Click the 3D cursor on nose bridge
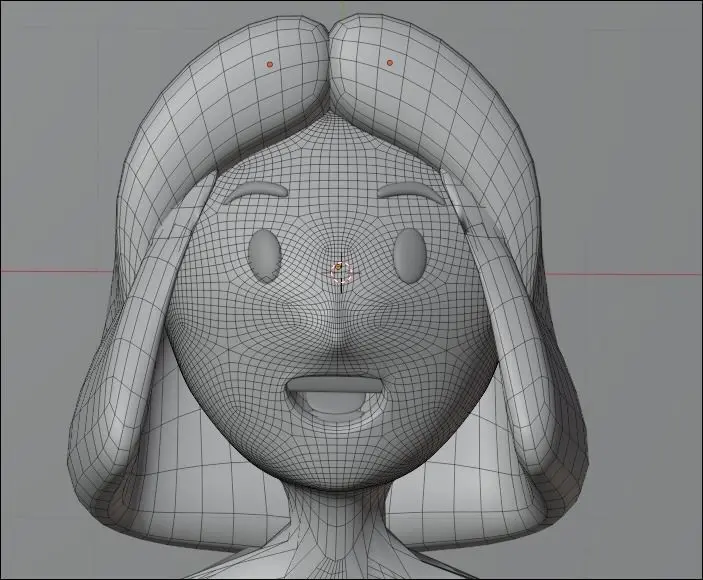 coord(341,271)
